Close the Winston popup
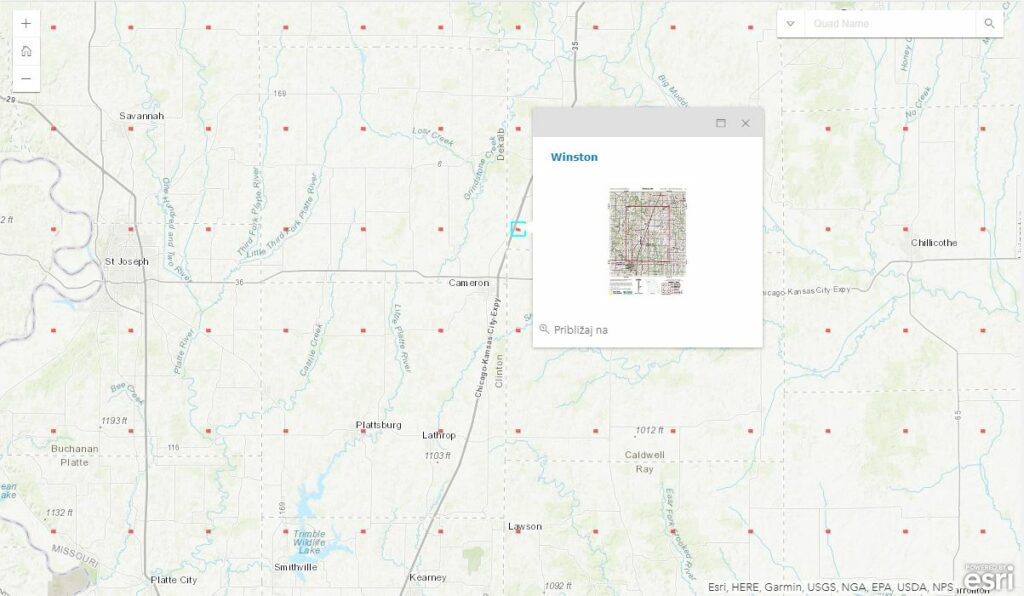 (745, 123)
